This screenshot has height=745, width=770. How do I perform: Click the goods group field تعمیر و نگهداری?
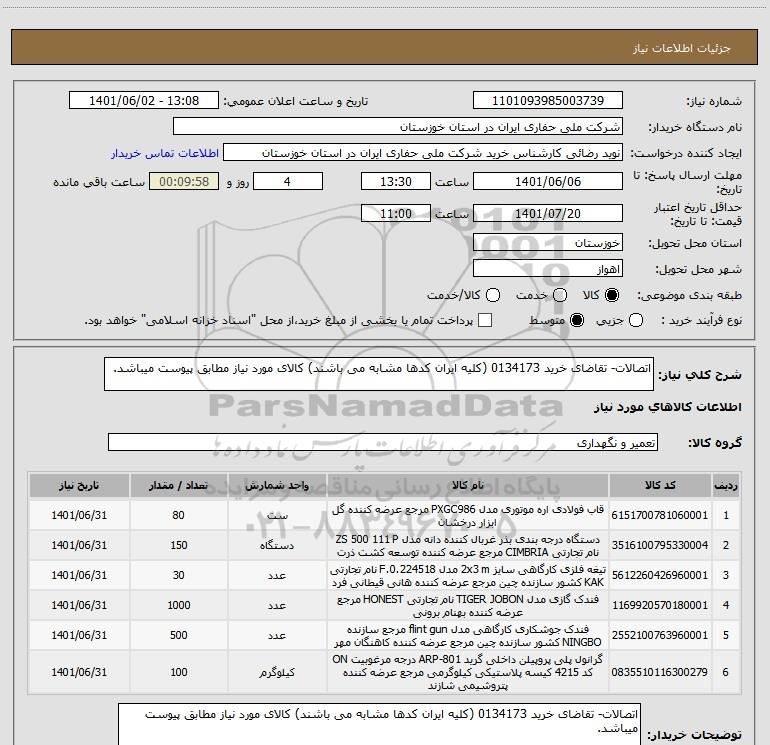point(383,442)
